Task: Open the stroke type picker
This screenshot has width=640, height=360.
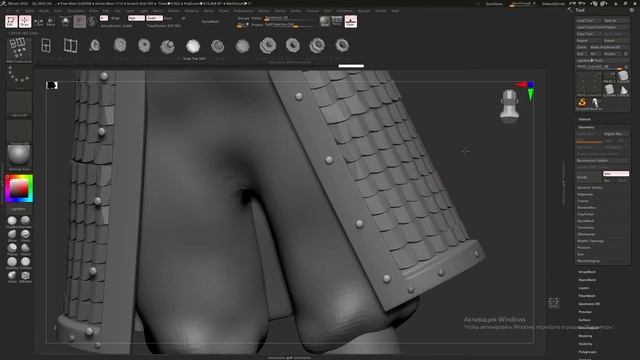Action: coord(19,76)
